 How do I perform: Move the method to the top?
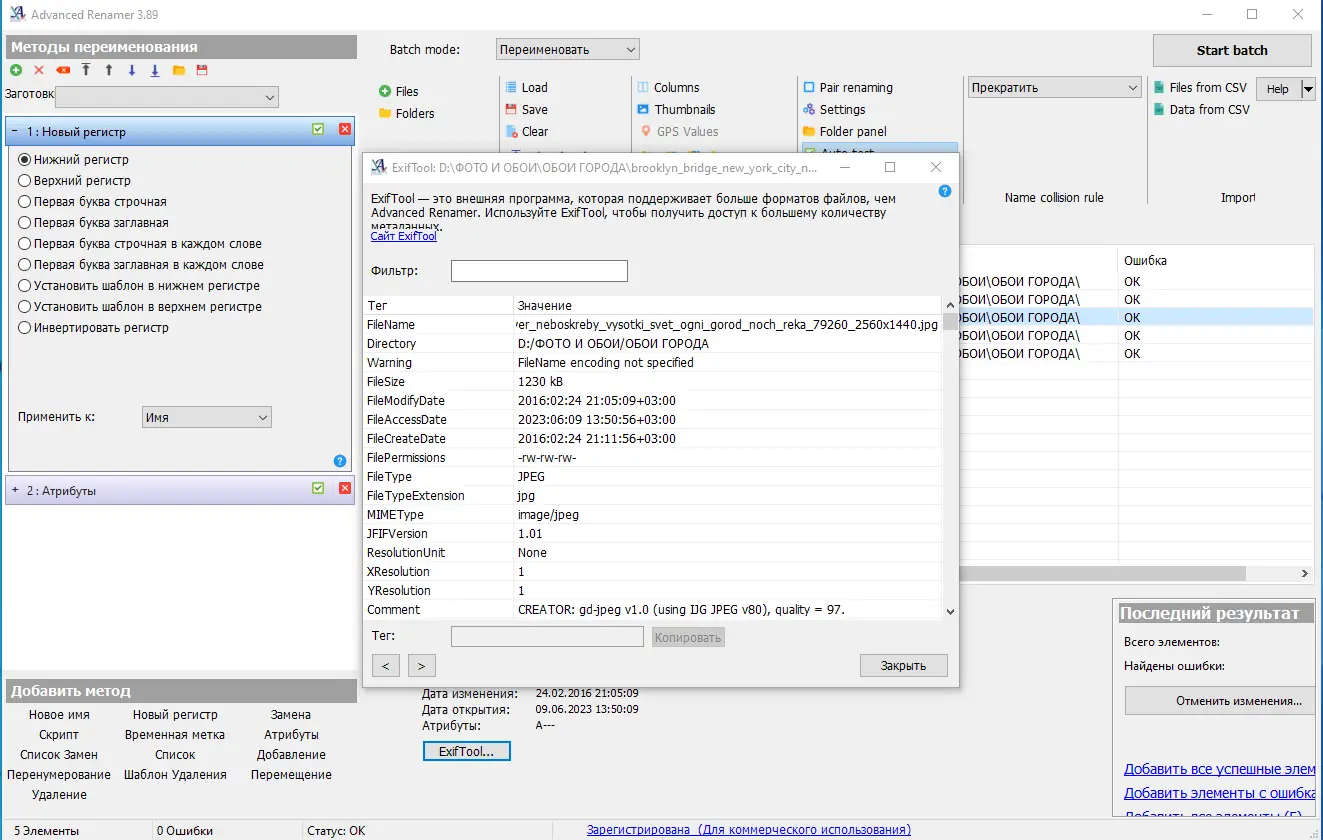click(86, 70)
